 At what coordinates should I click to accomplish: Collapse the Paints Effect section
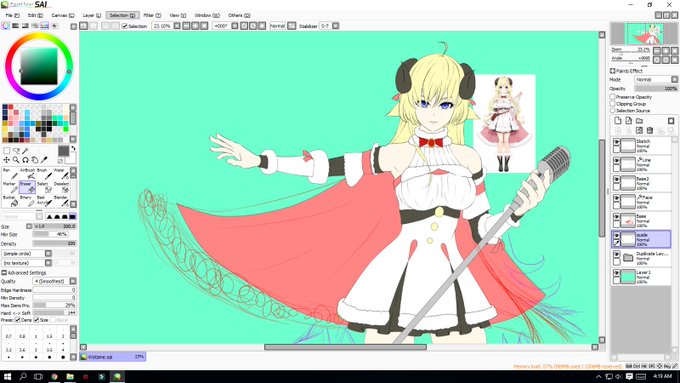coord(612,71)
